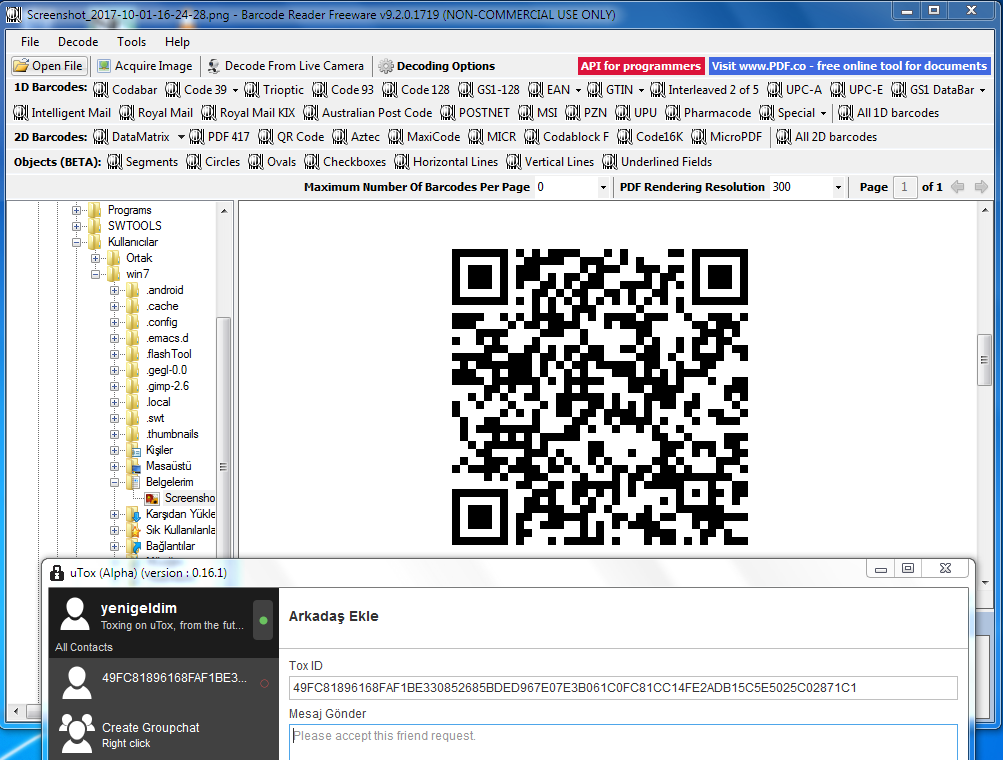The width and height of the screenshot is (1003, 760).
Task: Select the MSI barcode icon
Action: point(526,113)
